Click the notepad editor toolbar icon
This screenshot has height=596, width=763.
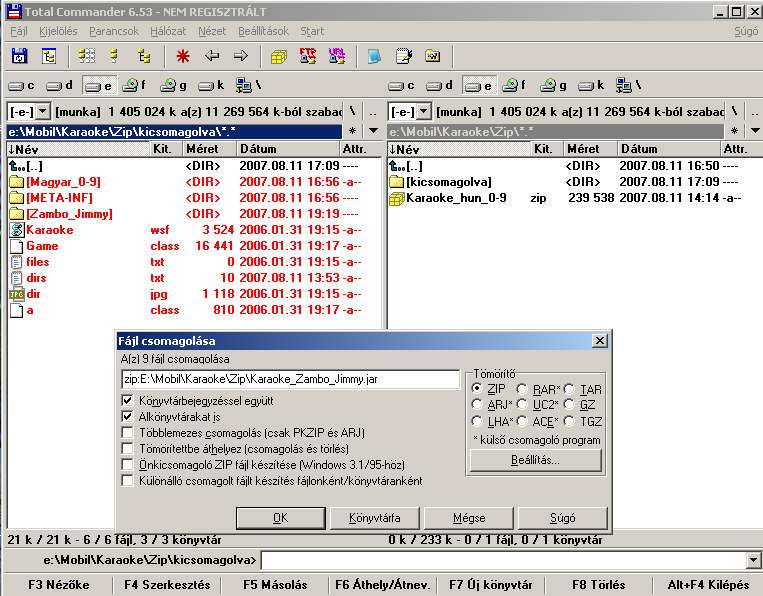coord(404,56)
